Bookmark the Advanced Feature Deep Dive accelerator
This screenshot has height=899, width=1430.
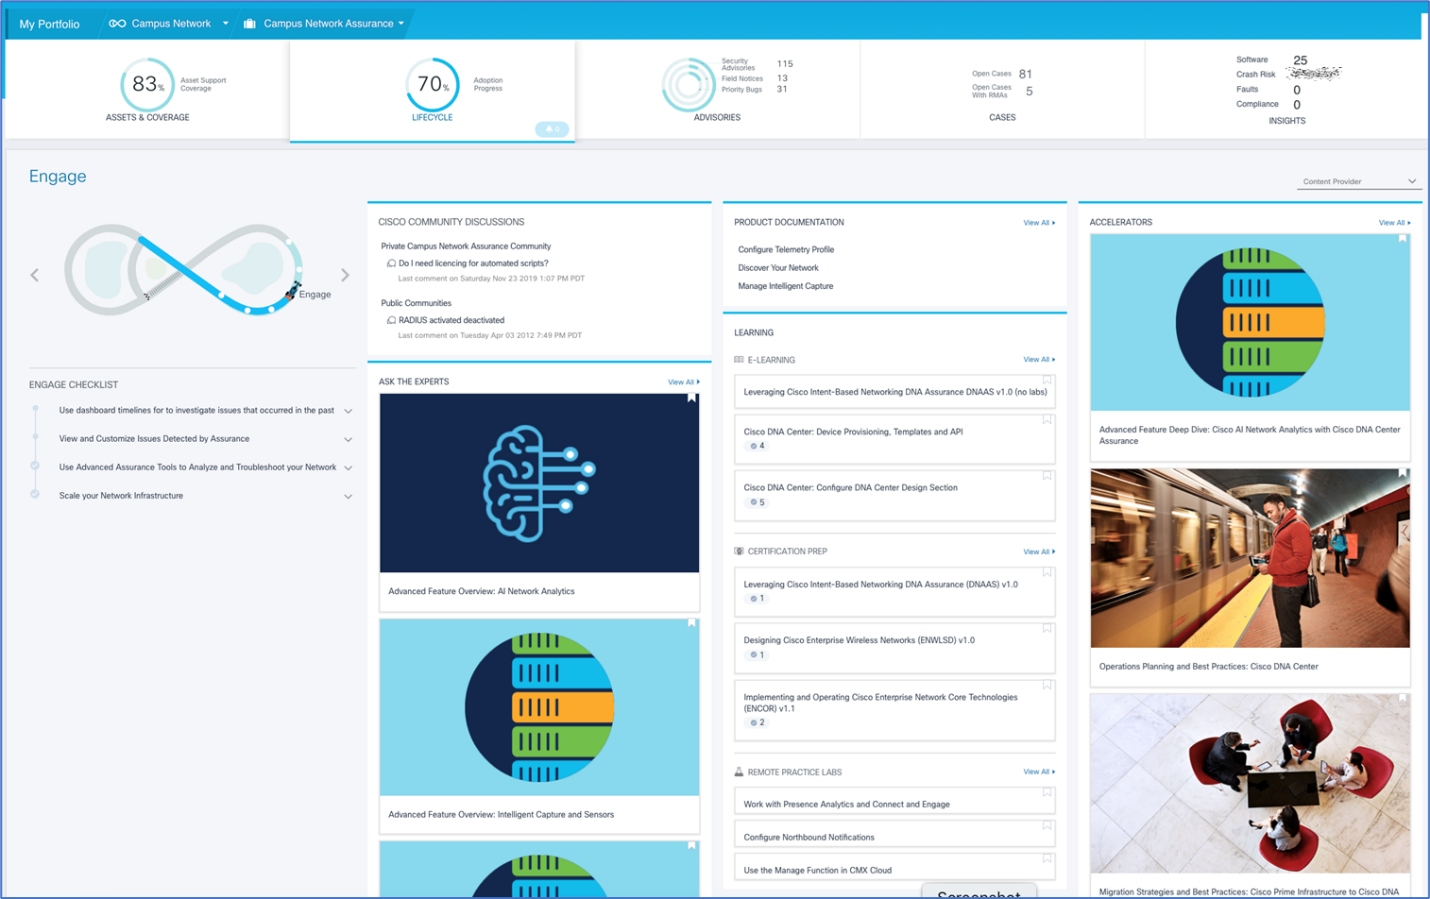(x=1403, y=239)
